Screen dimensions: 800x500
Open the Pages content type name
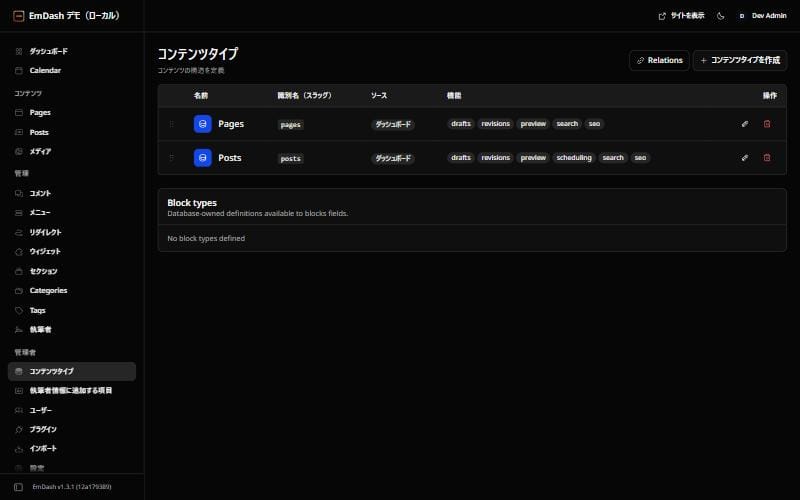click(231, 124)
